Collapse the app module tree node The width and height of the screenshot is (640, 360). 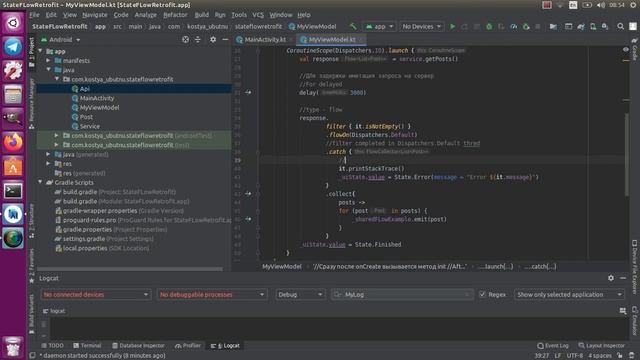[x=40, y=51]
